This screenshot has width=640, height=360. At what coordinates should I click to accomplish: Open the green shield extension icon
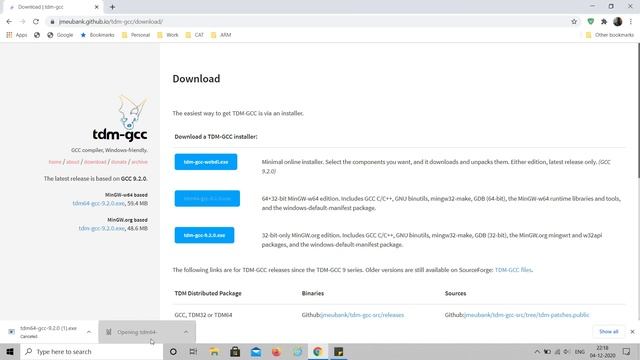point(590,22)
